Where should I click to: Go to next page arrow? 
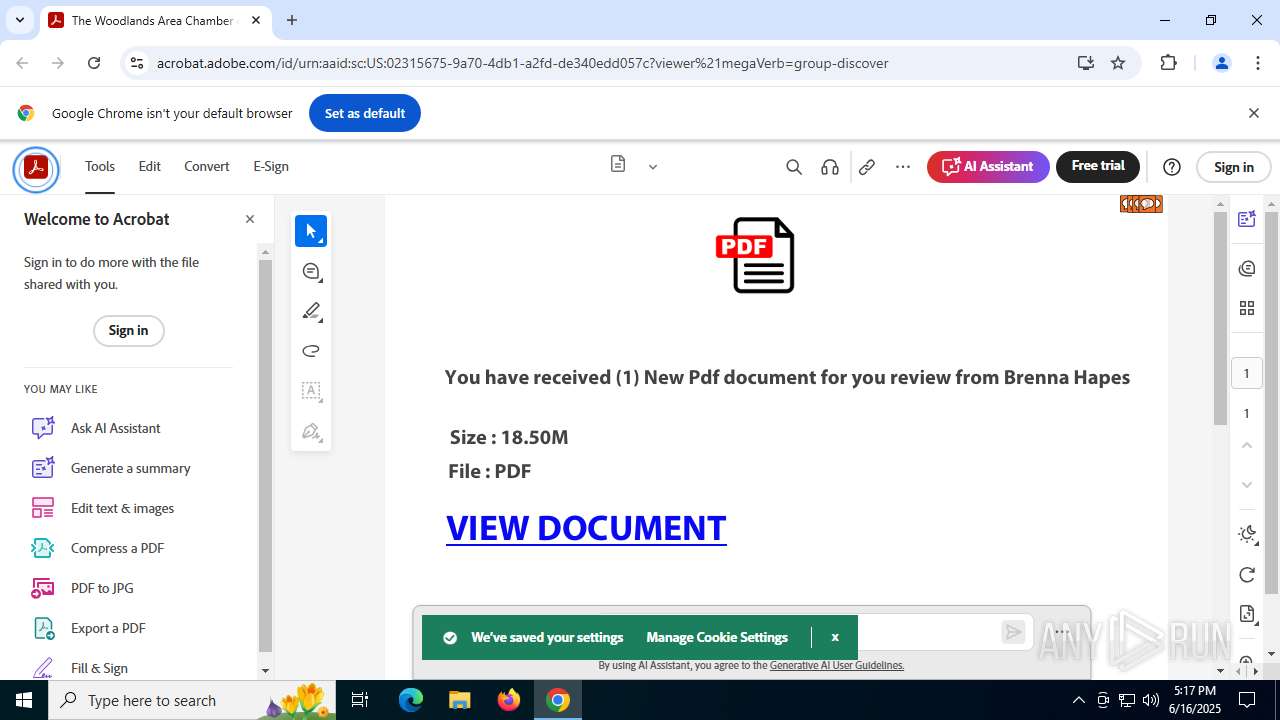[1246, 485]
